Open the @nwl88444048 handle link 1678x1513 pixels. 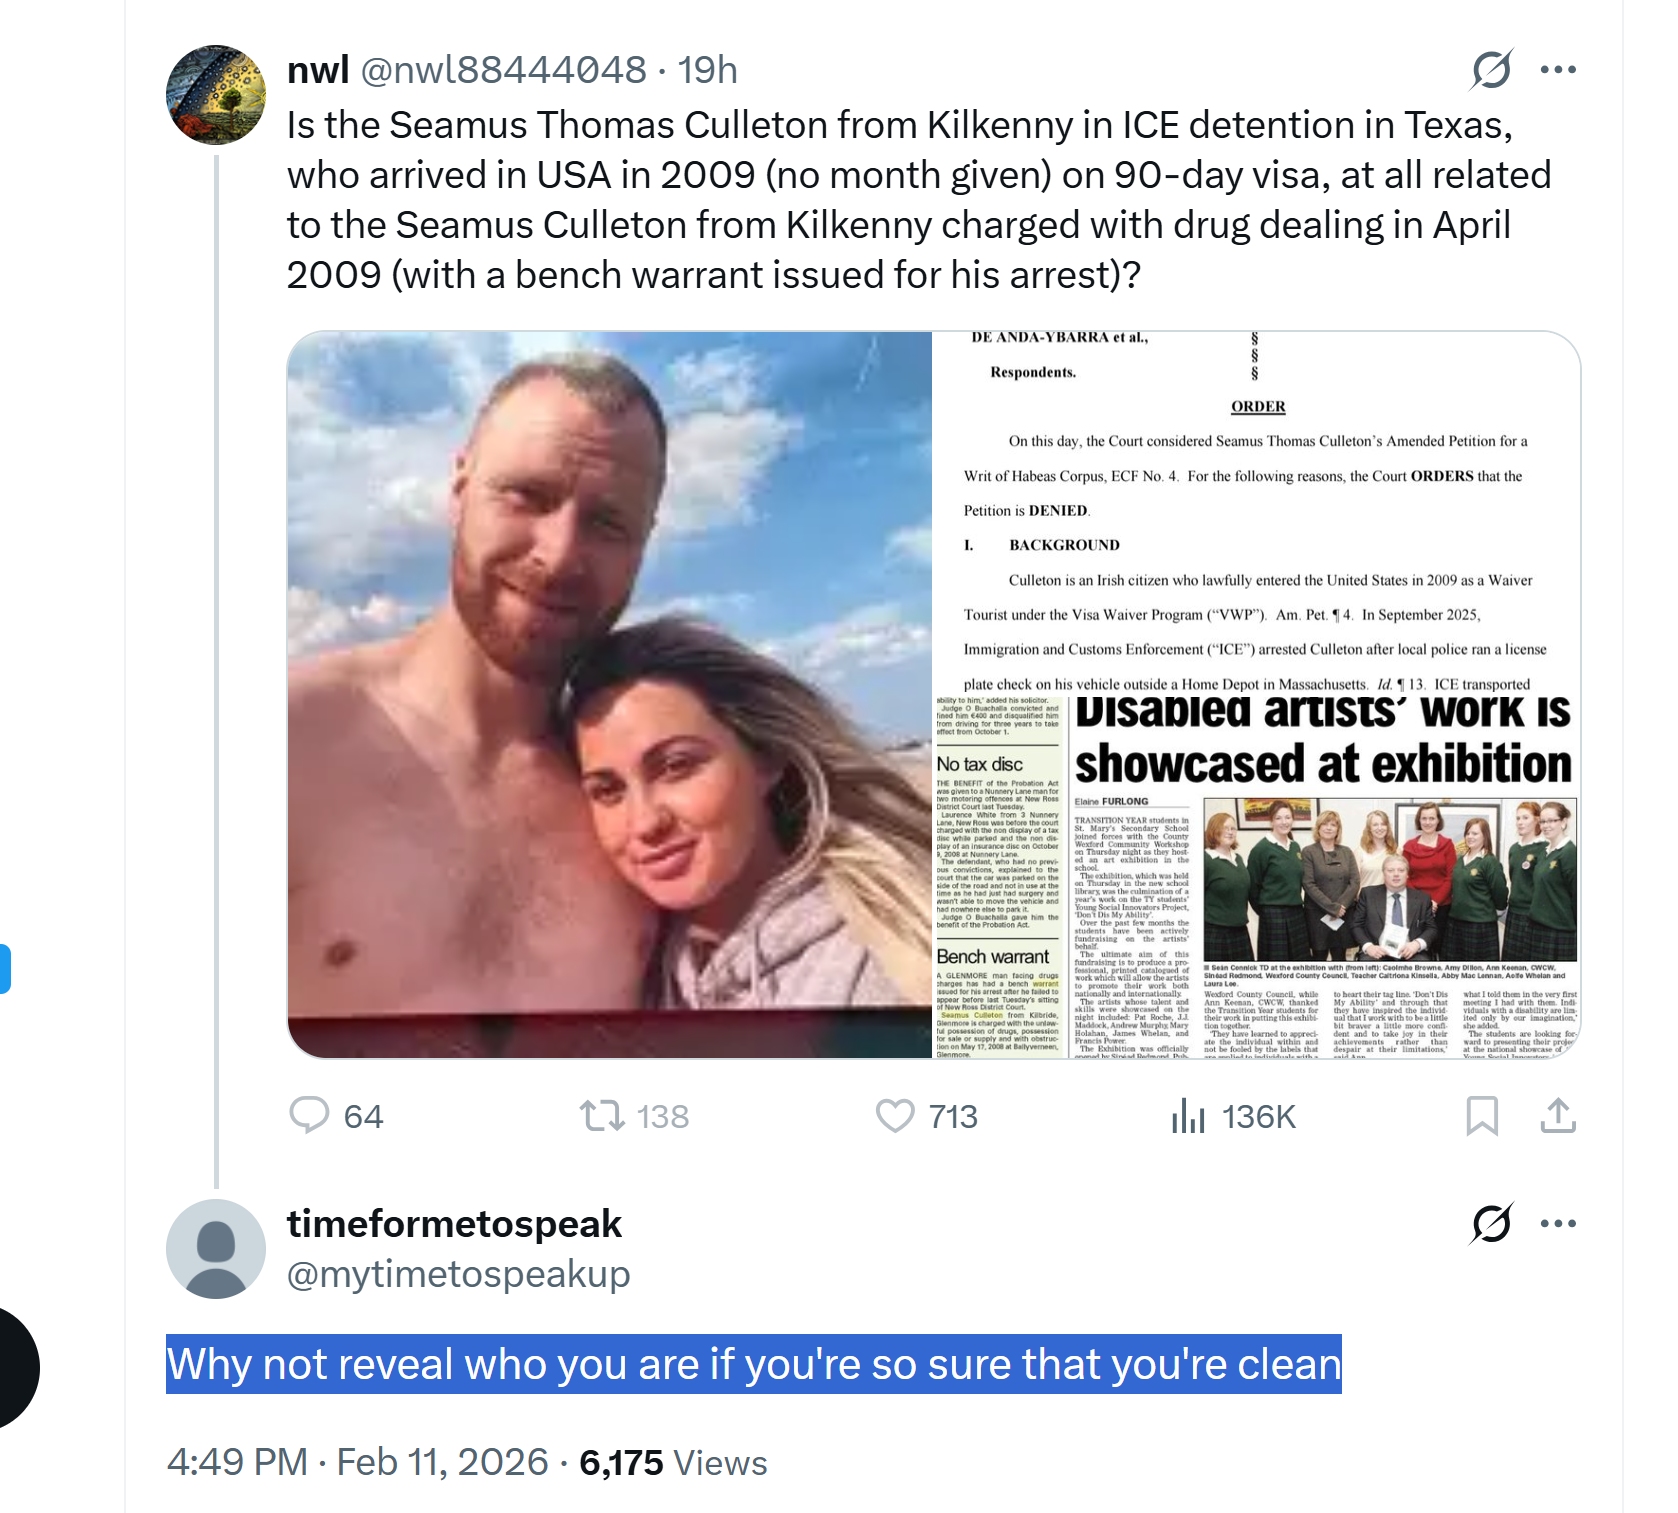pos(503,70)
